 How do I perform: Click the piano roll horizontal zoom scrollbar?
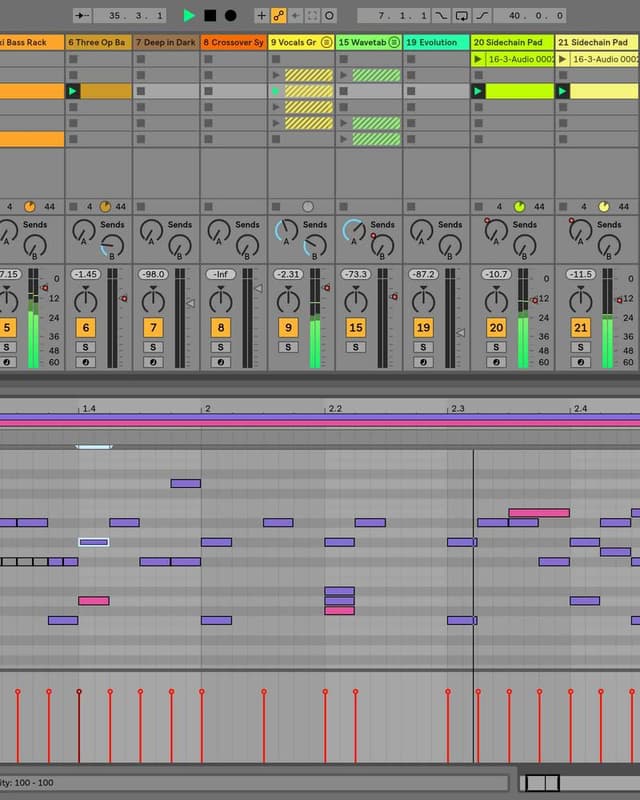click(x=543, y=783)
